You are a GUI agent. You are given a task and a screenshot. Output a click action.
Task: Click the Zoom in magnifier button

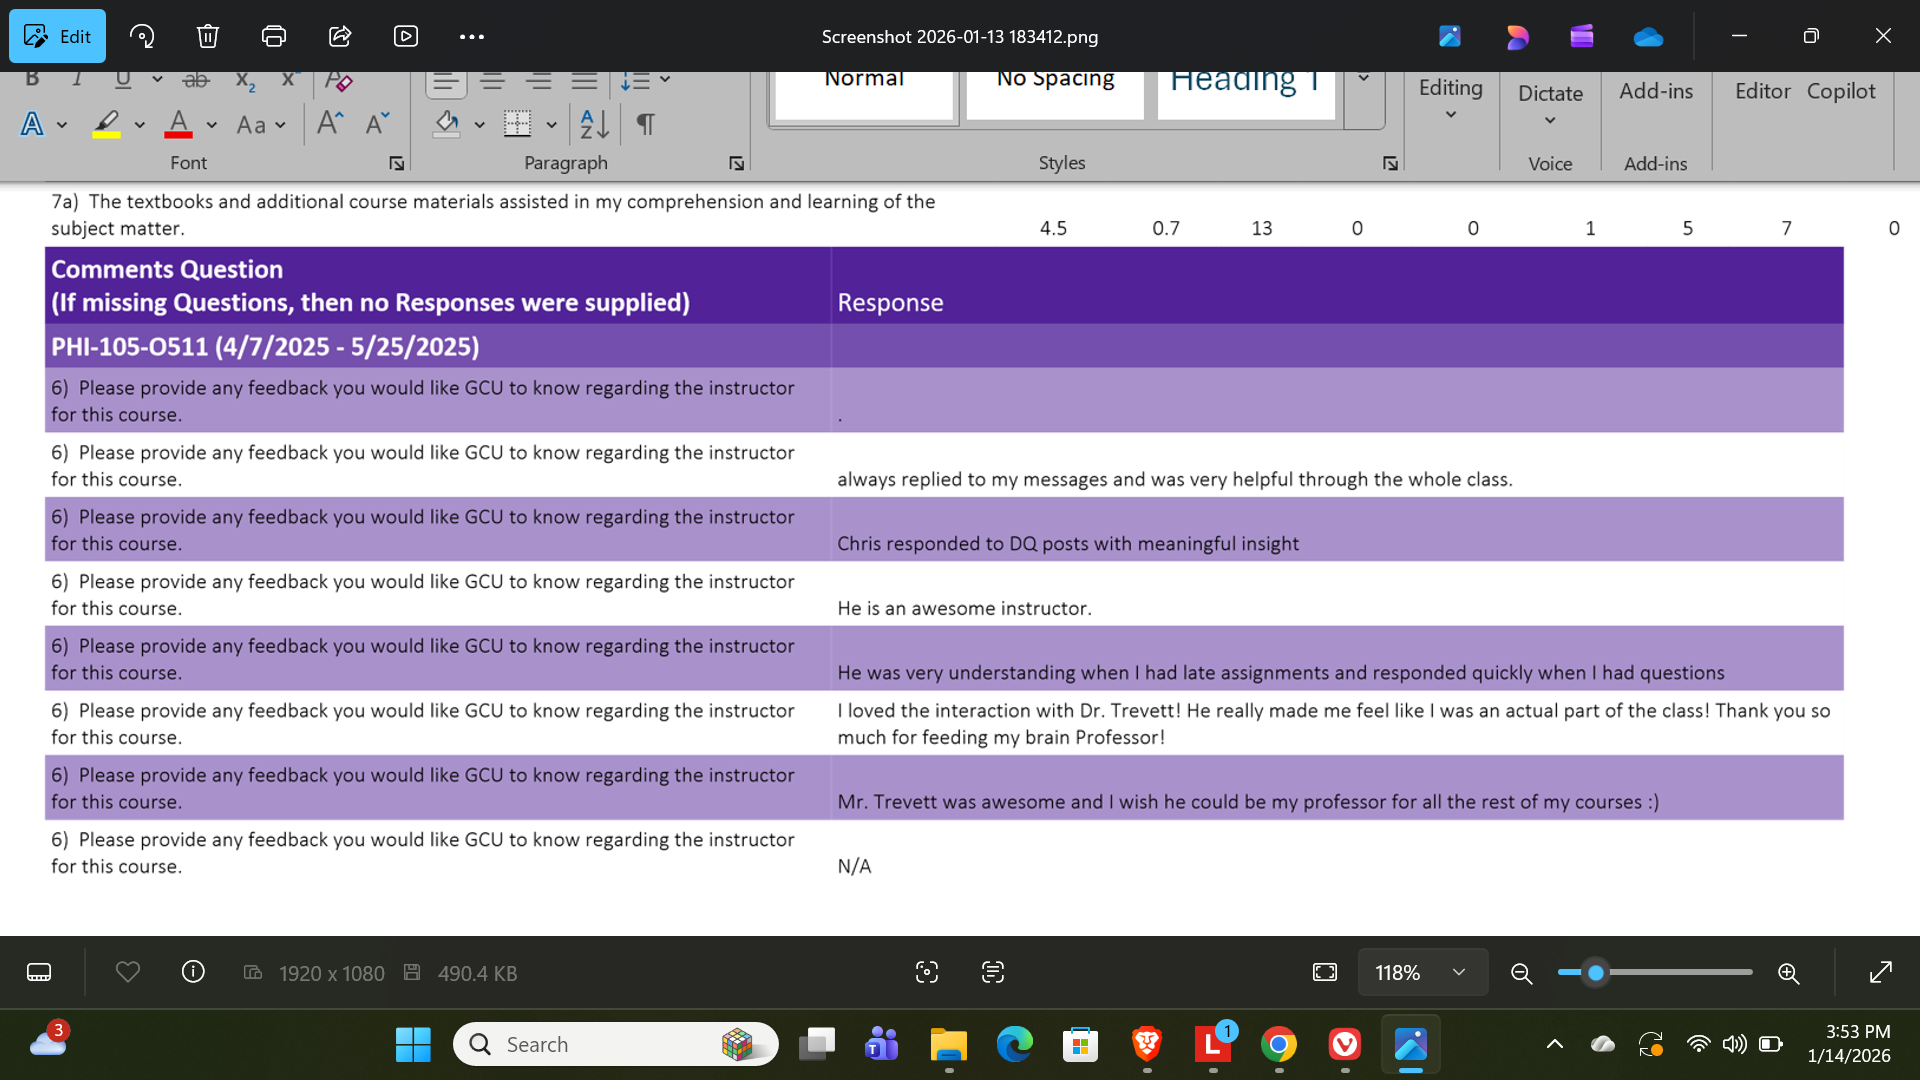(x=1788, y=973)
